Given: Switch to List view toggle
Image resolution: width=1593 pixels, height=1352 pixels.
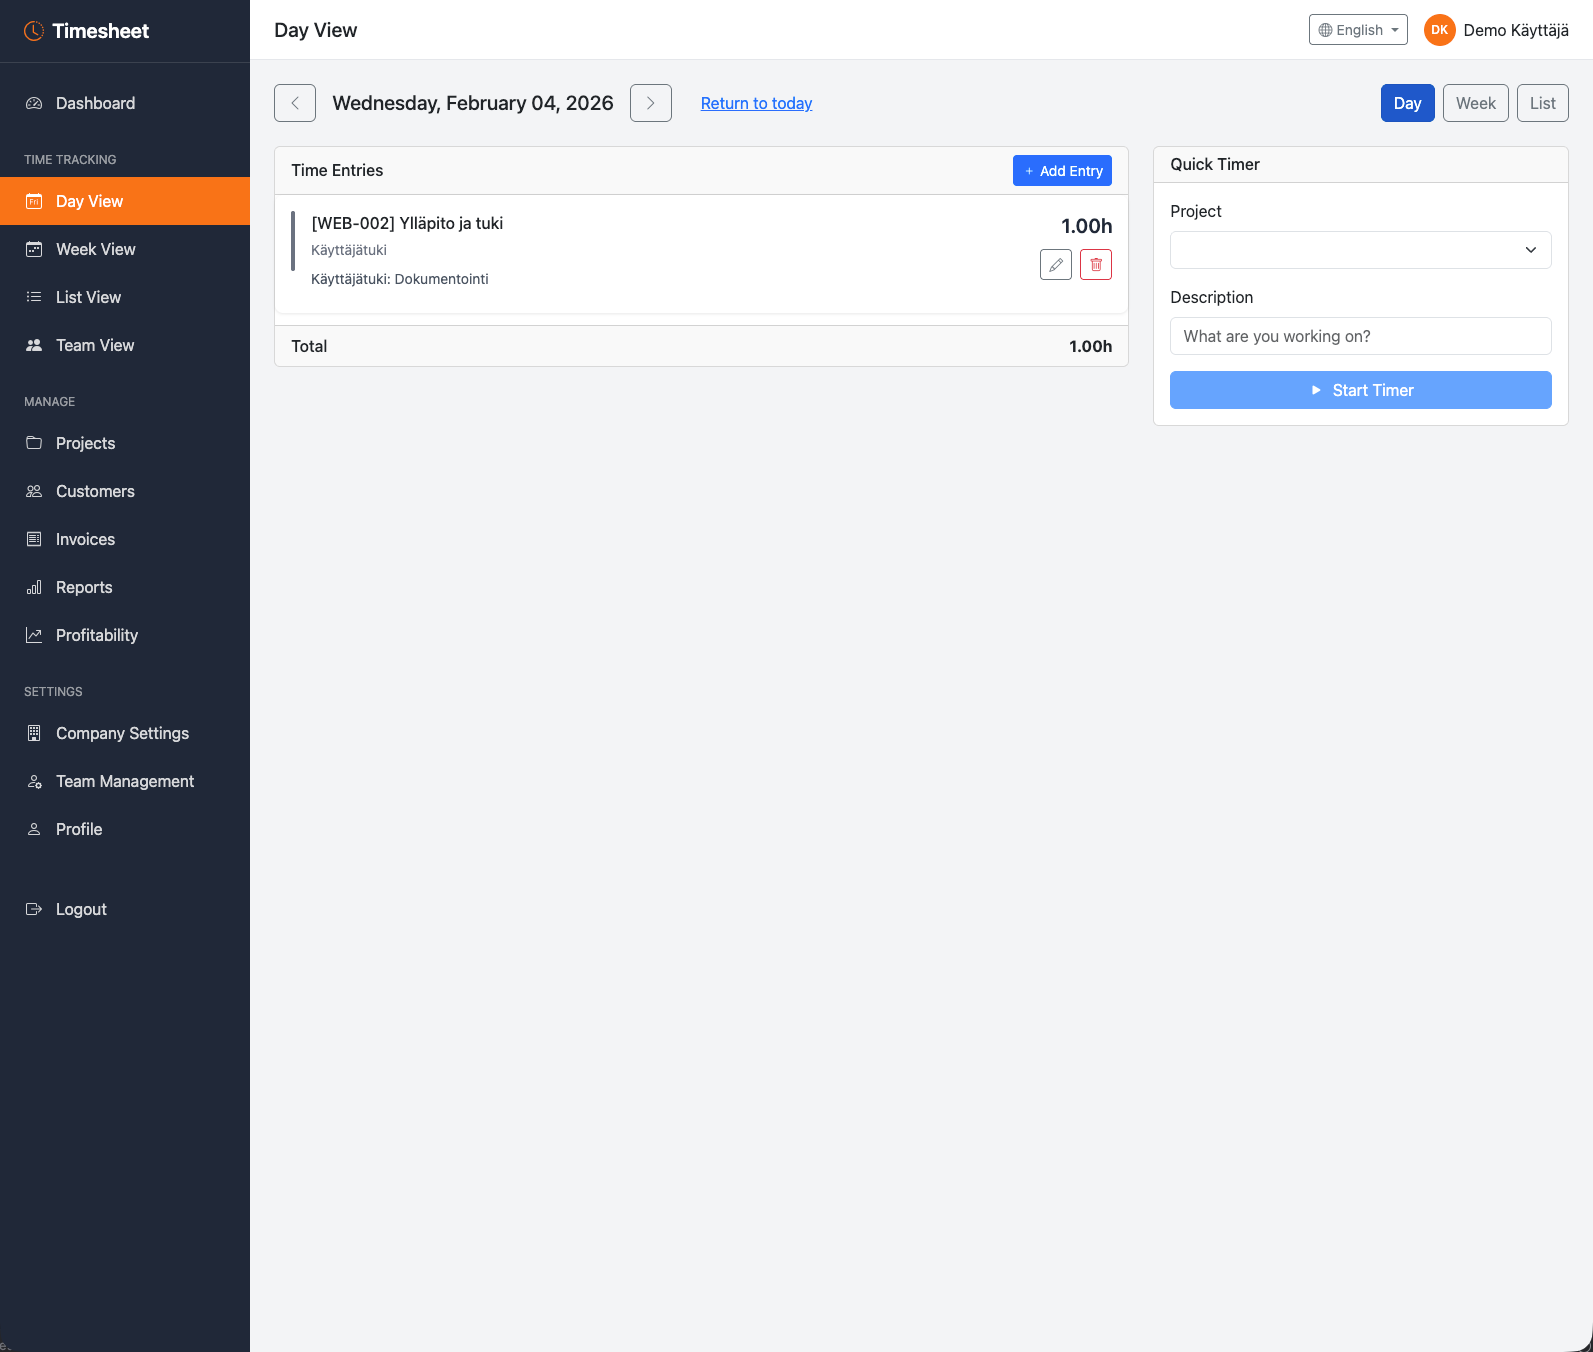Looking at the screenshot, I should [1542, 103].
